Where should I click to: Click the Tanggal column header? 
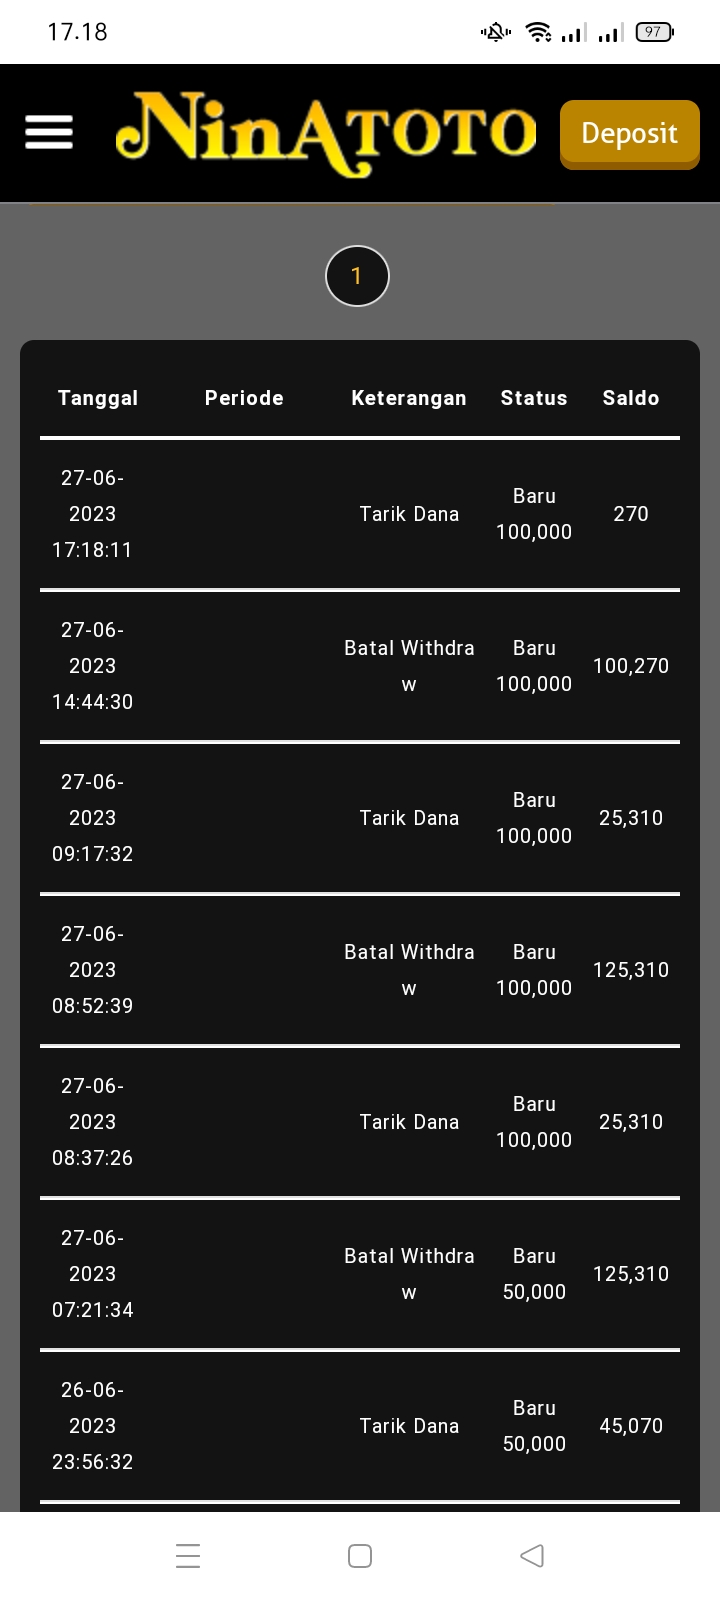pyautogui.click(x=98, y=398)
